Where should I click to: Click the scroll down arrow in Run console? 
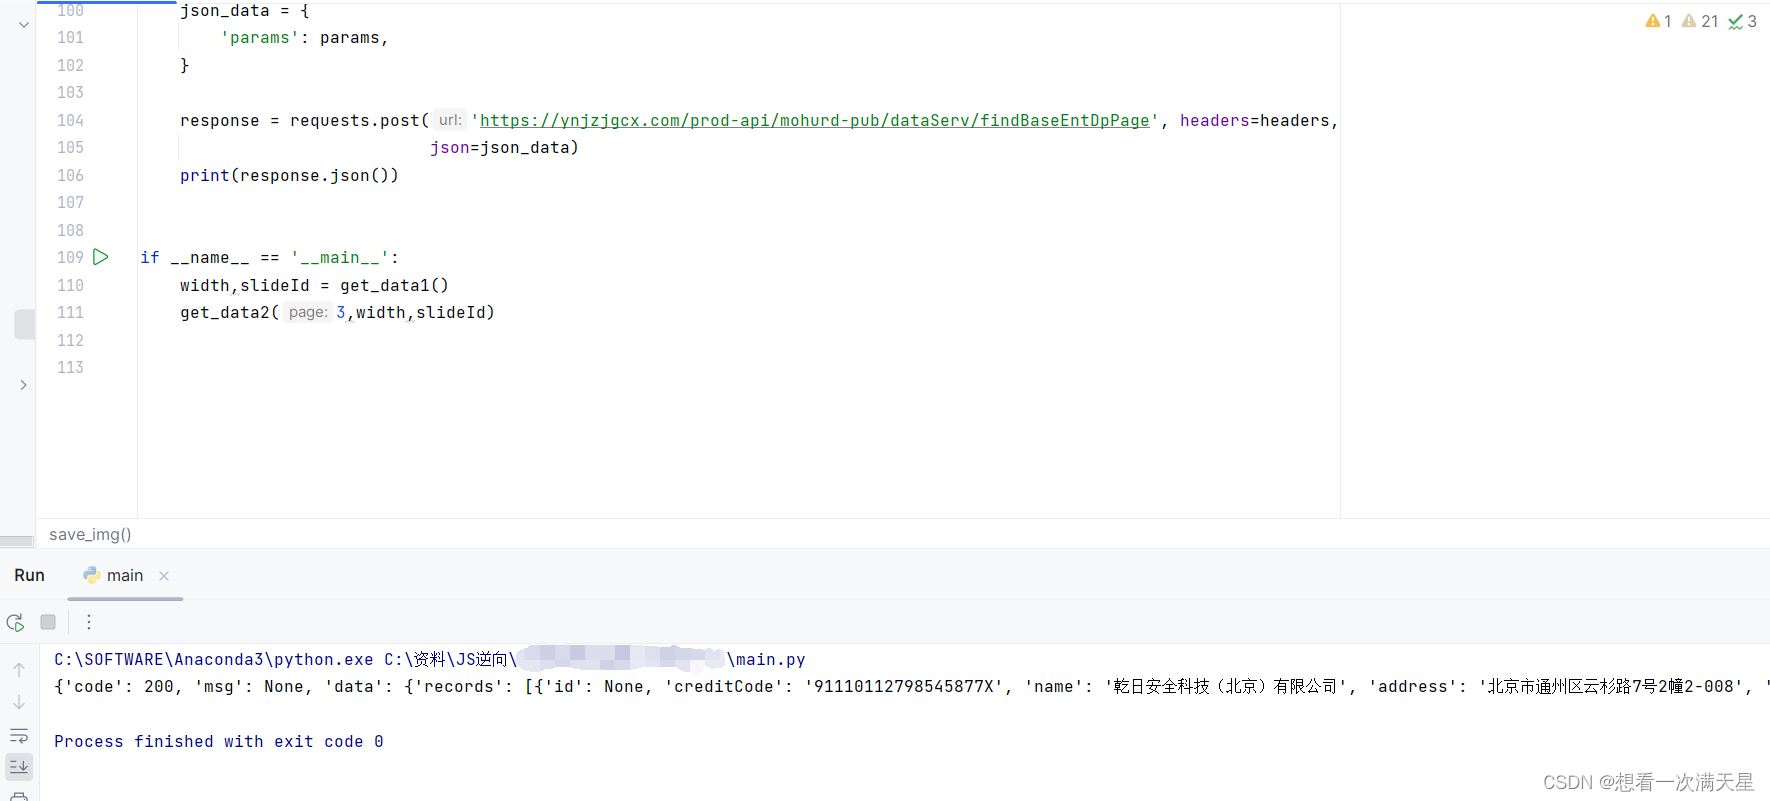click(19, 702)
